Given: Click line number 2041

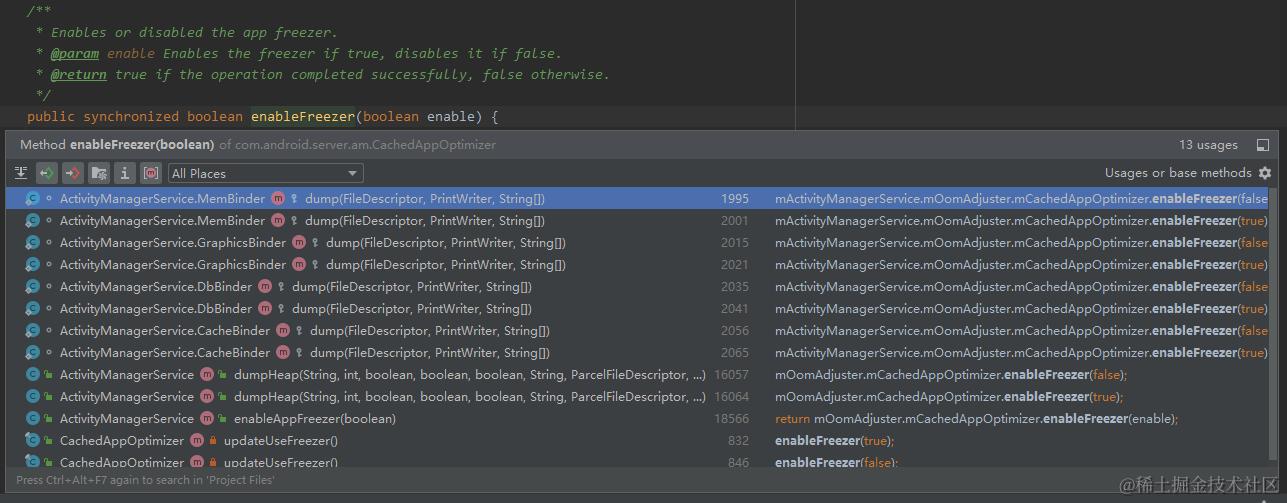Looking at the screenshot, I should pyautogui.click(x=734, y=309).
